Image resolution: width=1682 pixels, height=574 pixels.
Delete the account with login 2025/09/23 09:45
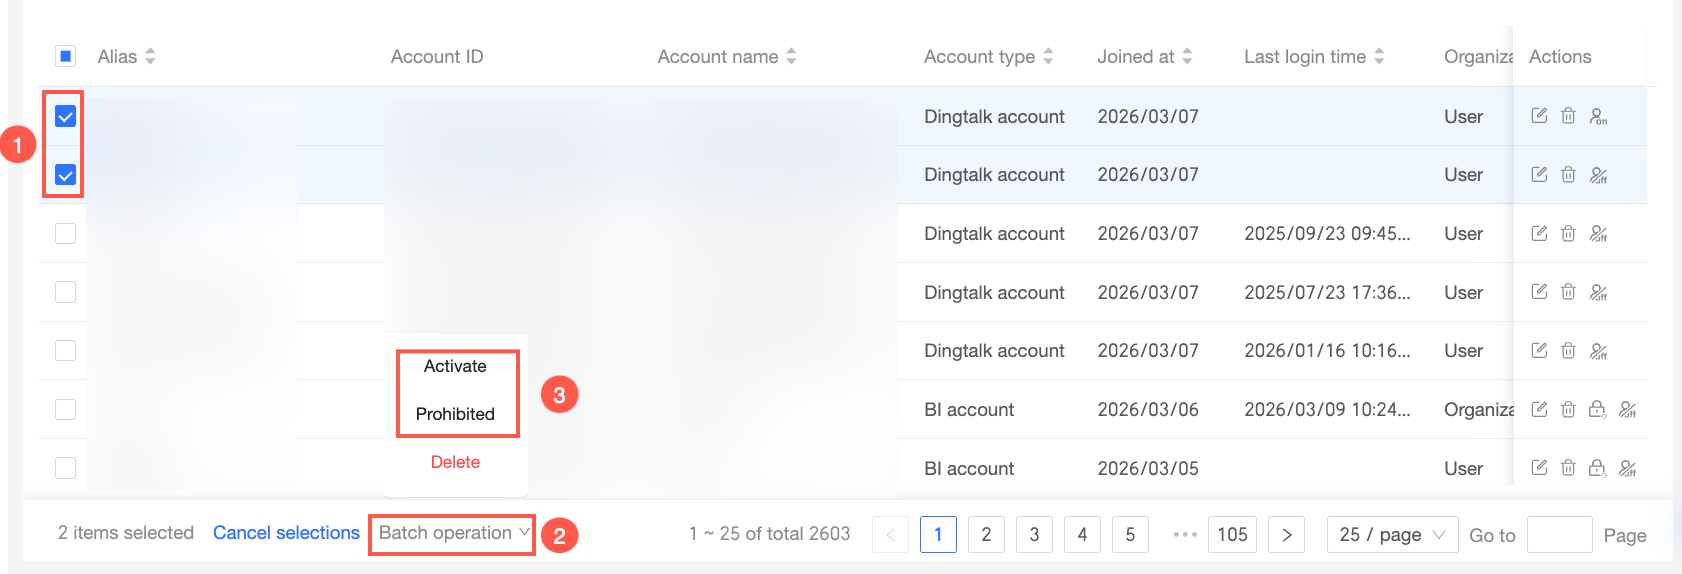[1568, 233]
